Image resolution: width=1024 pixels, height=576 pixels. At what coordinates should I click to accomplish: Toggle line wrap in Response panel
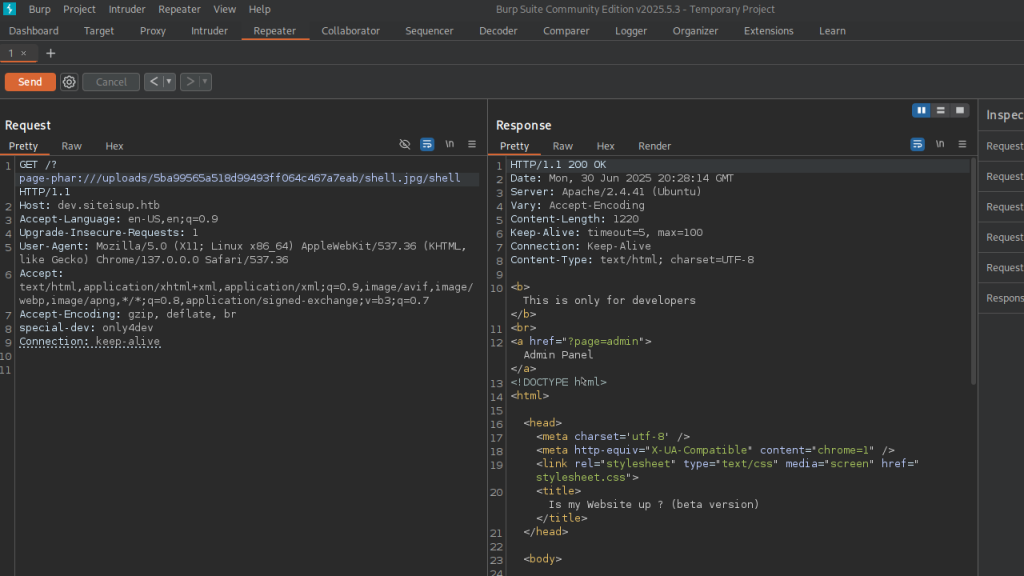pyautogui.click(x=917, y=144)
